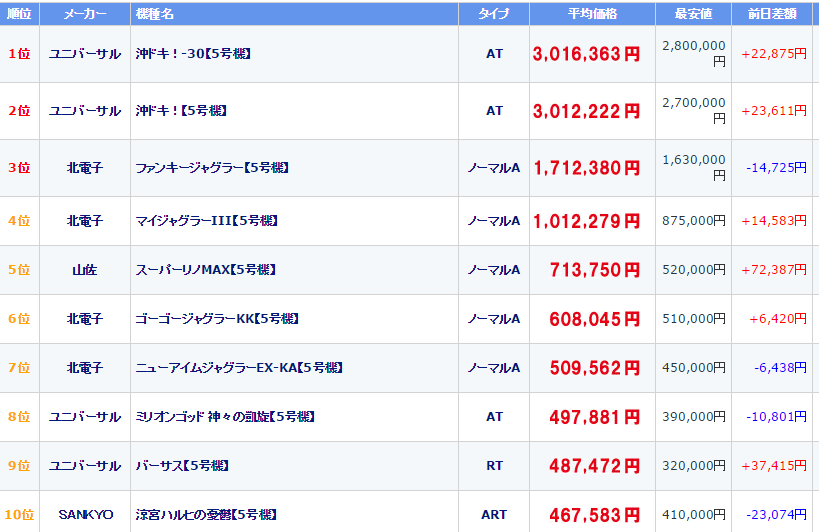Click day difference +72,387円
This screenshot has height=532, width=819.
click(774, 270)
